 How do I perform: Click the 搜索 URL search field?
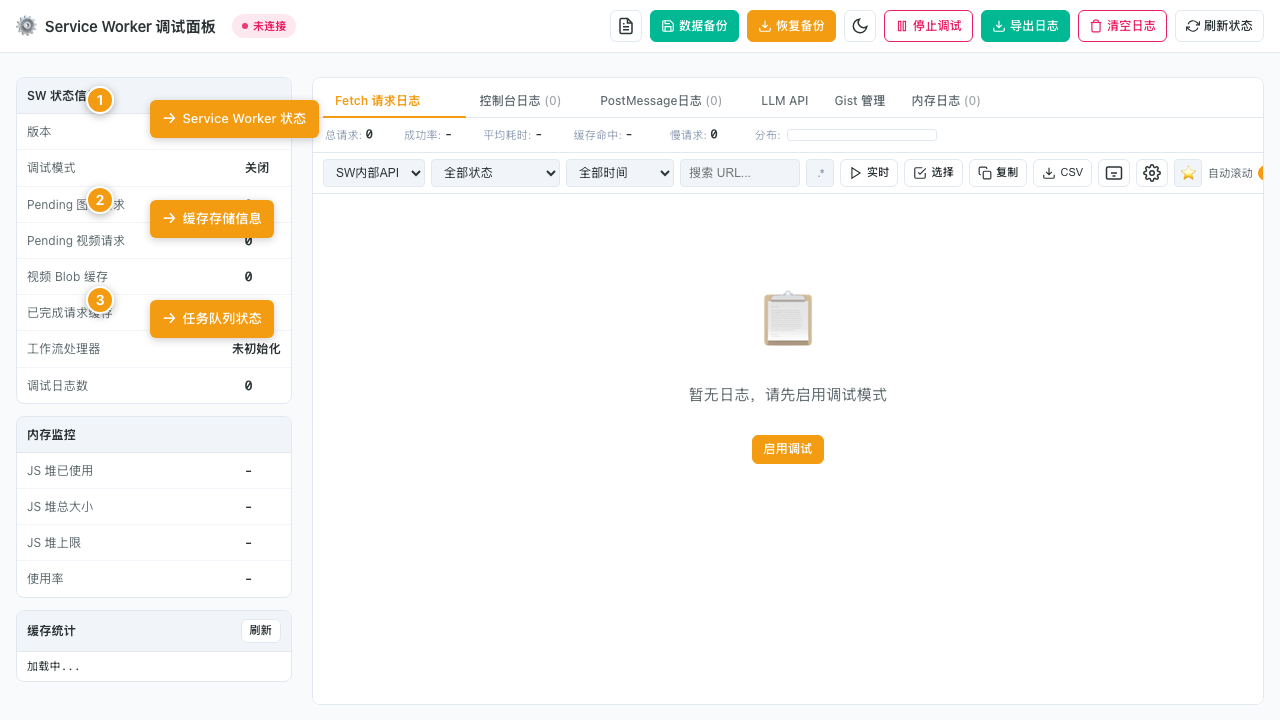740,173
